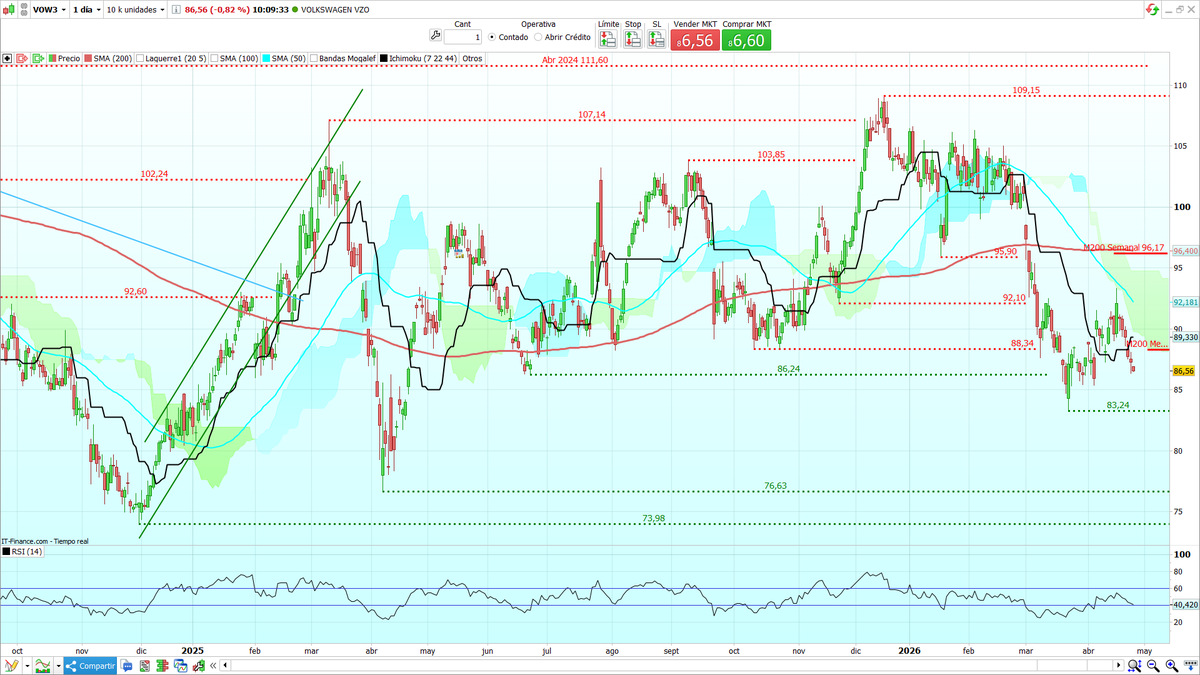Click the 40,420 RSI value label
This screenshot has width=1200, height=675.
tap(1185, 605)
